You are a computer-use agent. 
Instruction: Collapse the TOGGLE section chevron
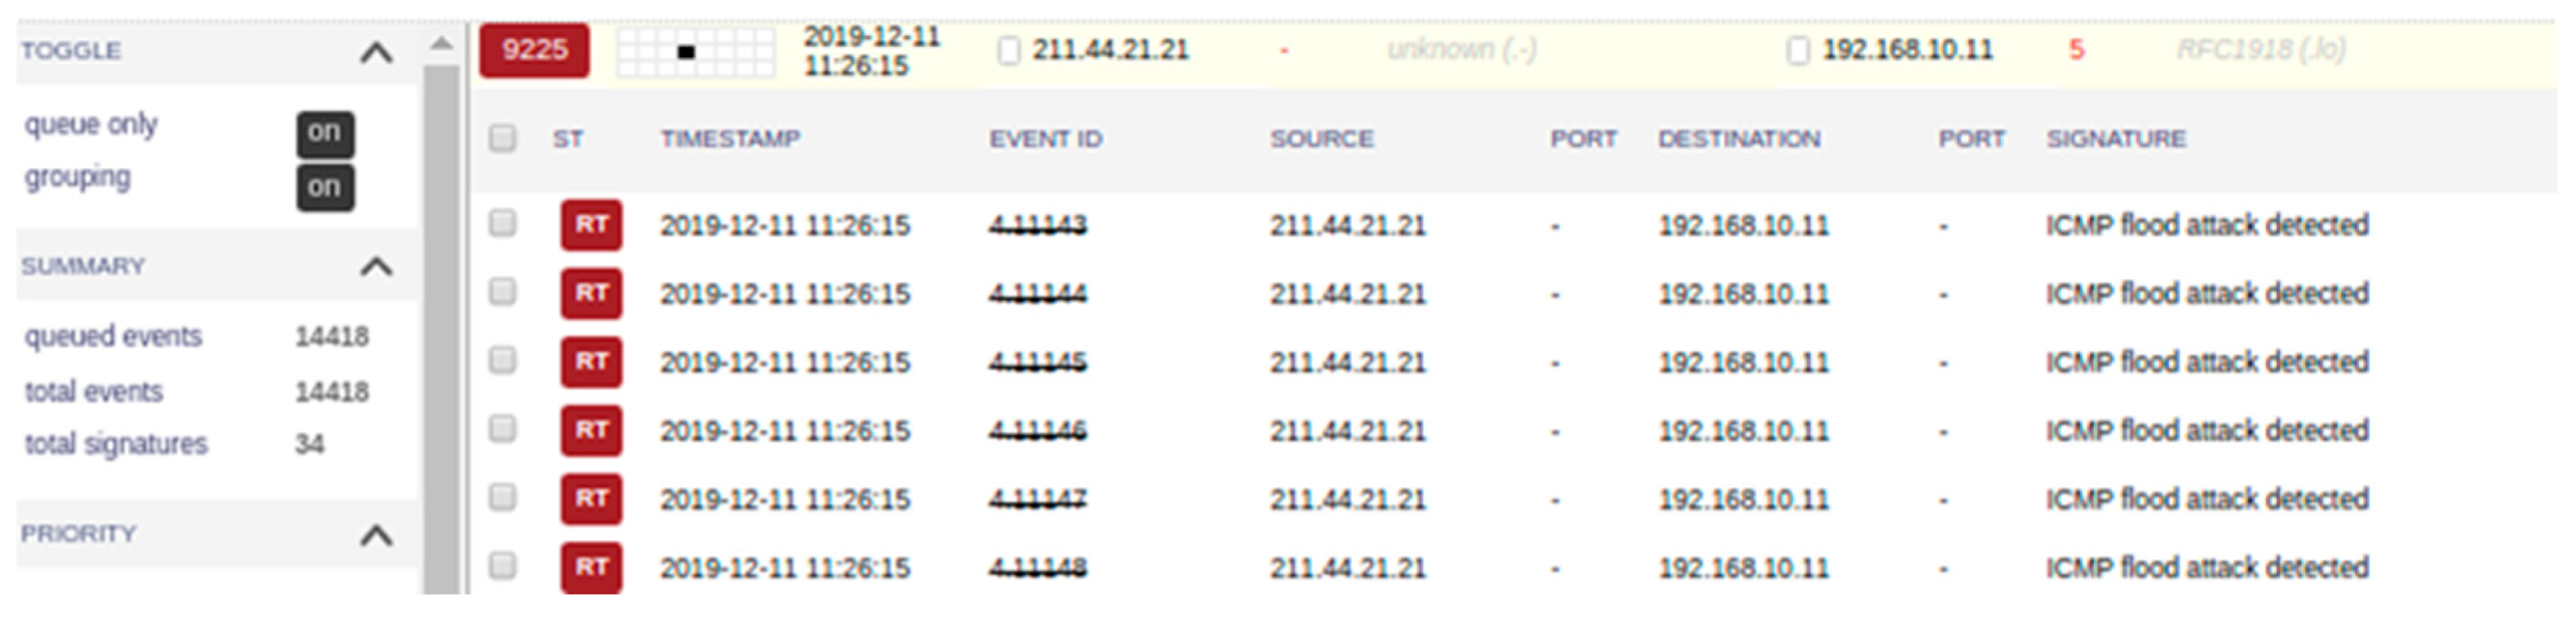[x=376, y=52]
